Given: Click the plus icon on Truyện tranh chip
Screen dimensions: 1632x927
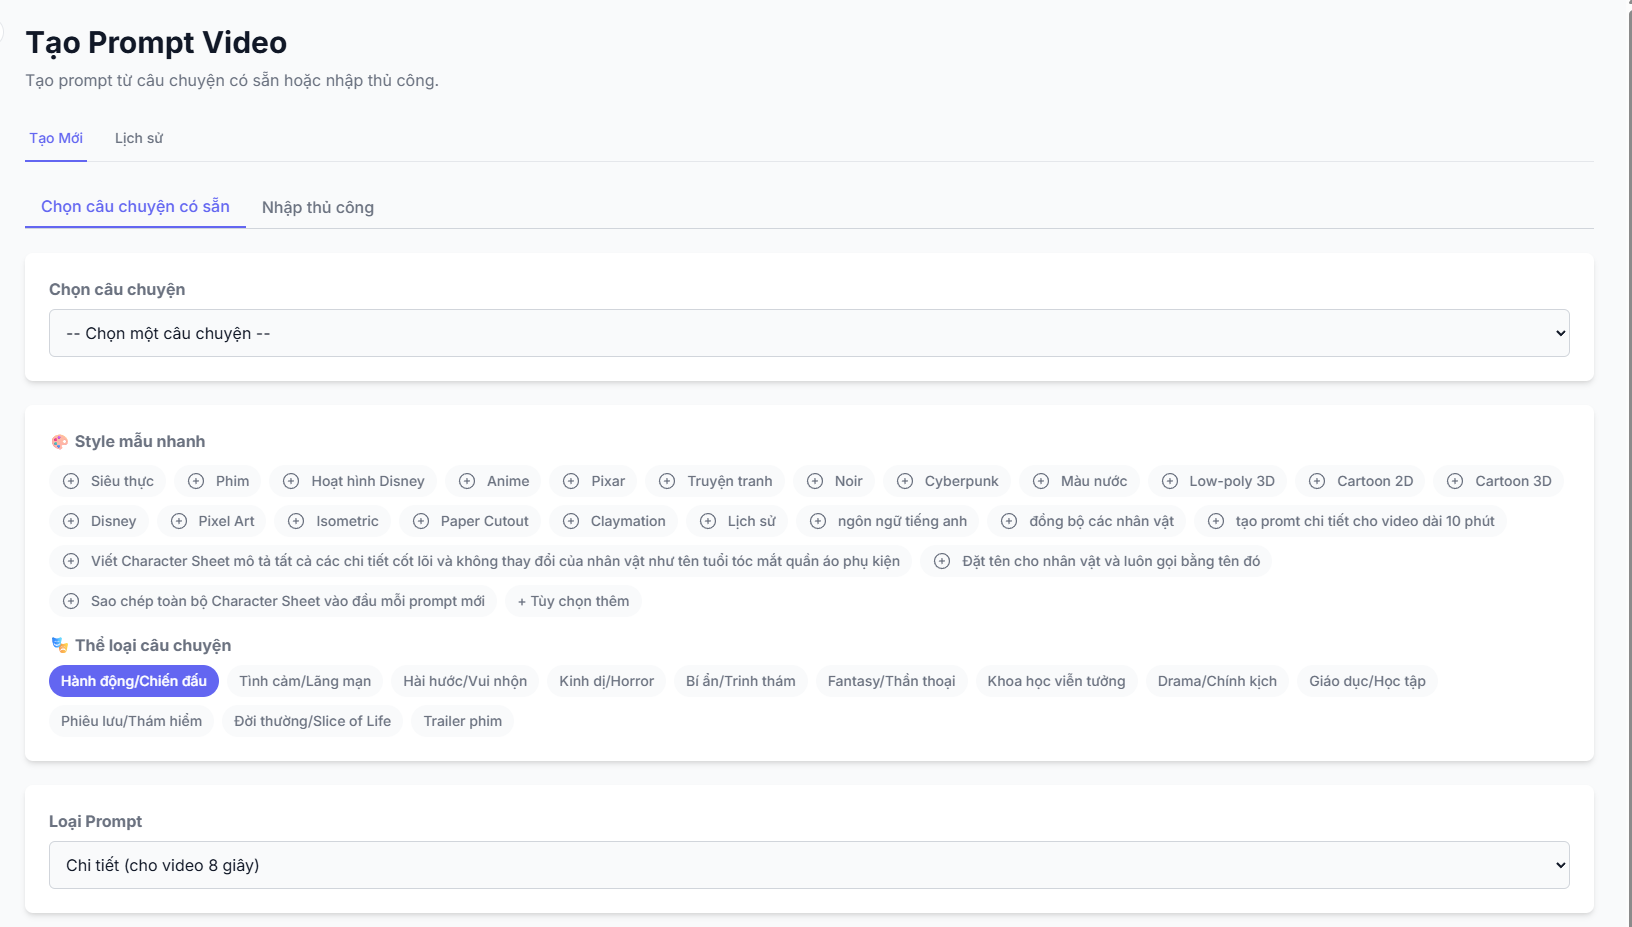Looking at the screenshot, I should (667, 481).
